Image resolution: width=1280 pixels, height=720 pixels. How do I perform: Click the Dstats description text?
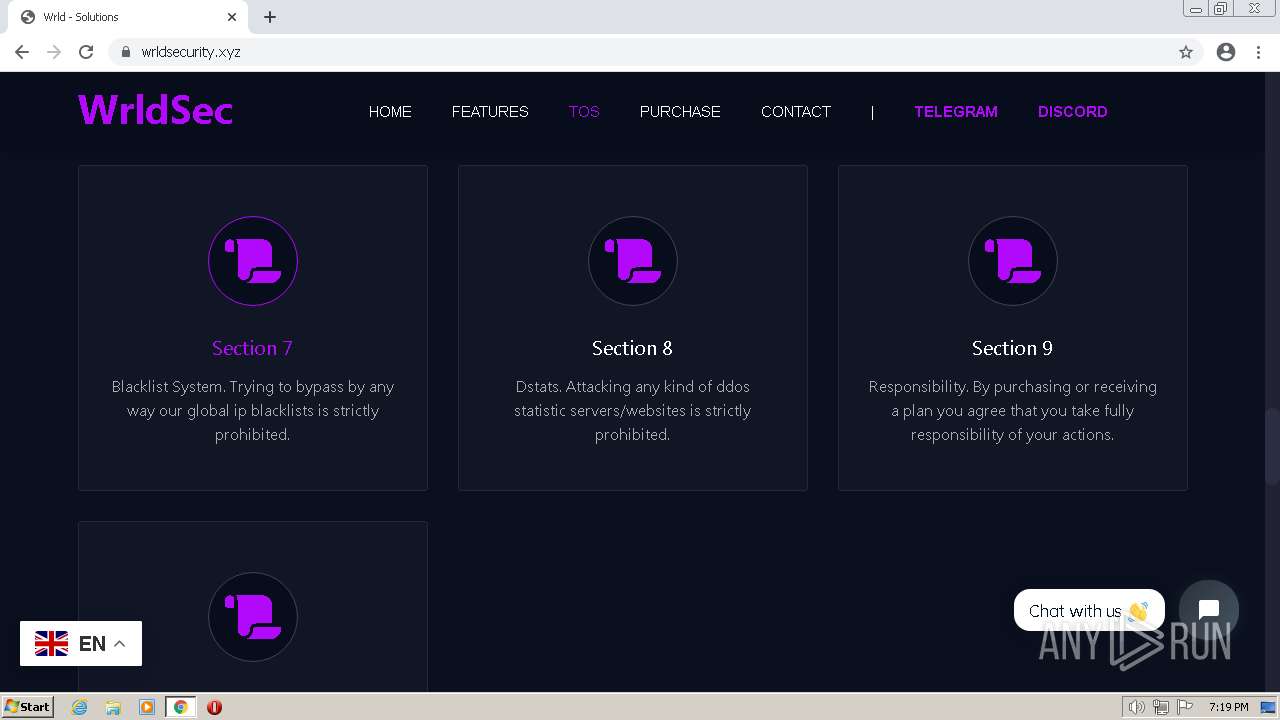pos(633,411)
